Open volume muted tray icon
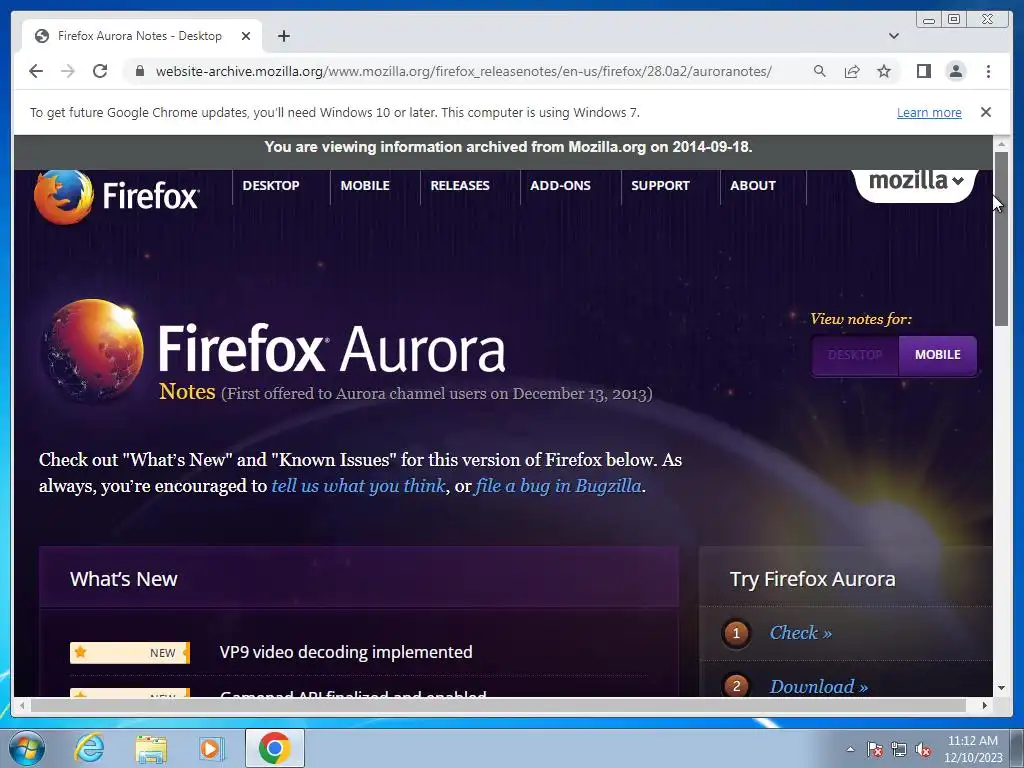 [x=923, y=749]
